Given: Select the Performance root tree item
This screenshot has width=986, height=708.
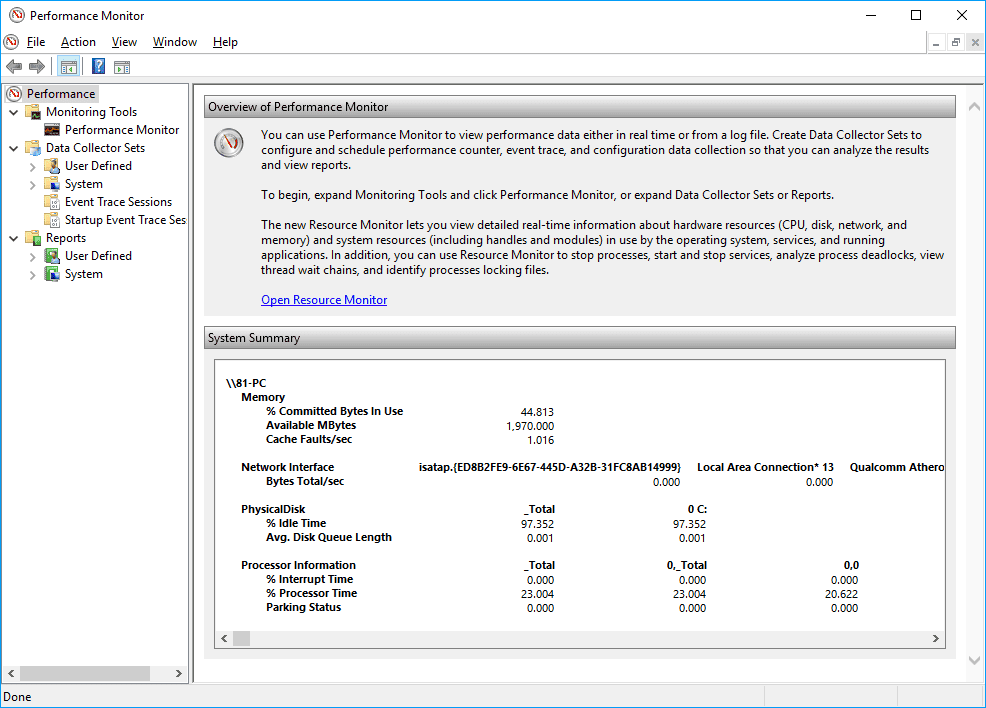Looking at the screenshot, I should click(x=61, y=94).
